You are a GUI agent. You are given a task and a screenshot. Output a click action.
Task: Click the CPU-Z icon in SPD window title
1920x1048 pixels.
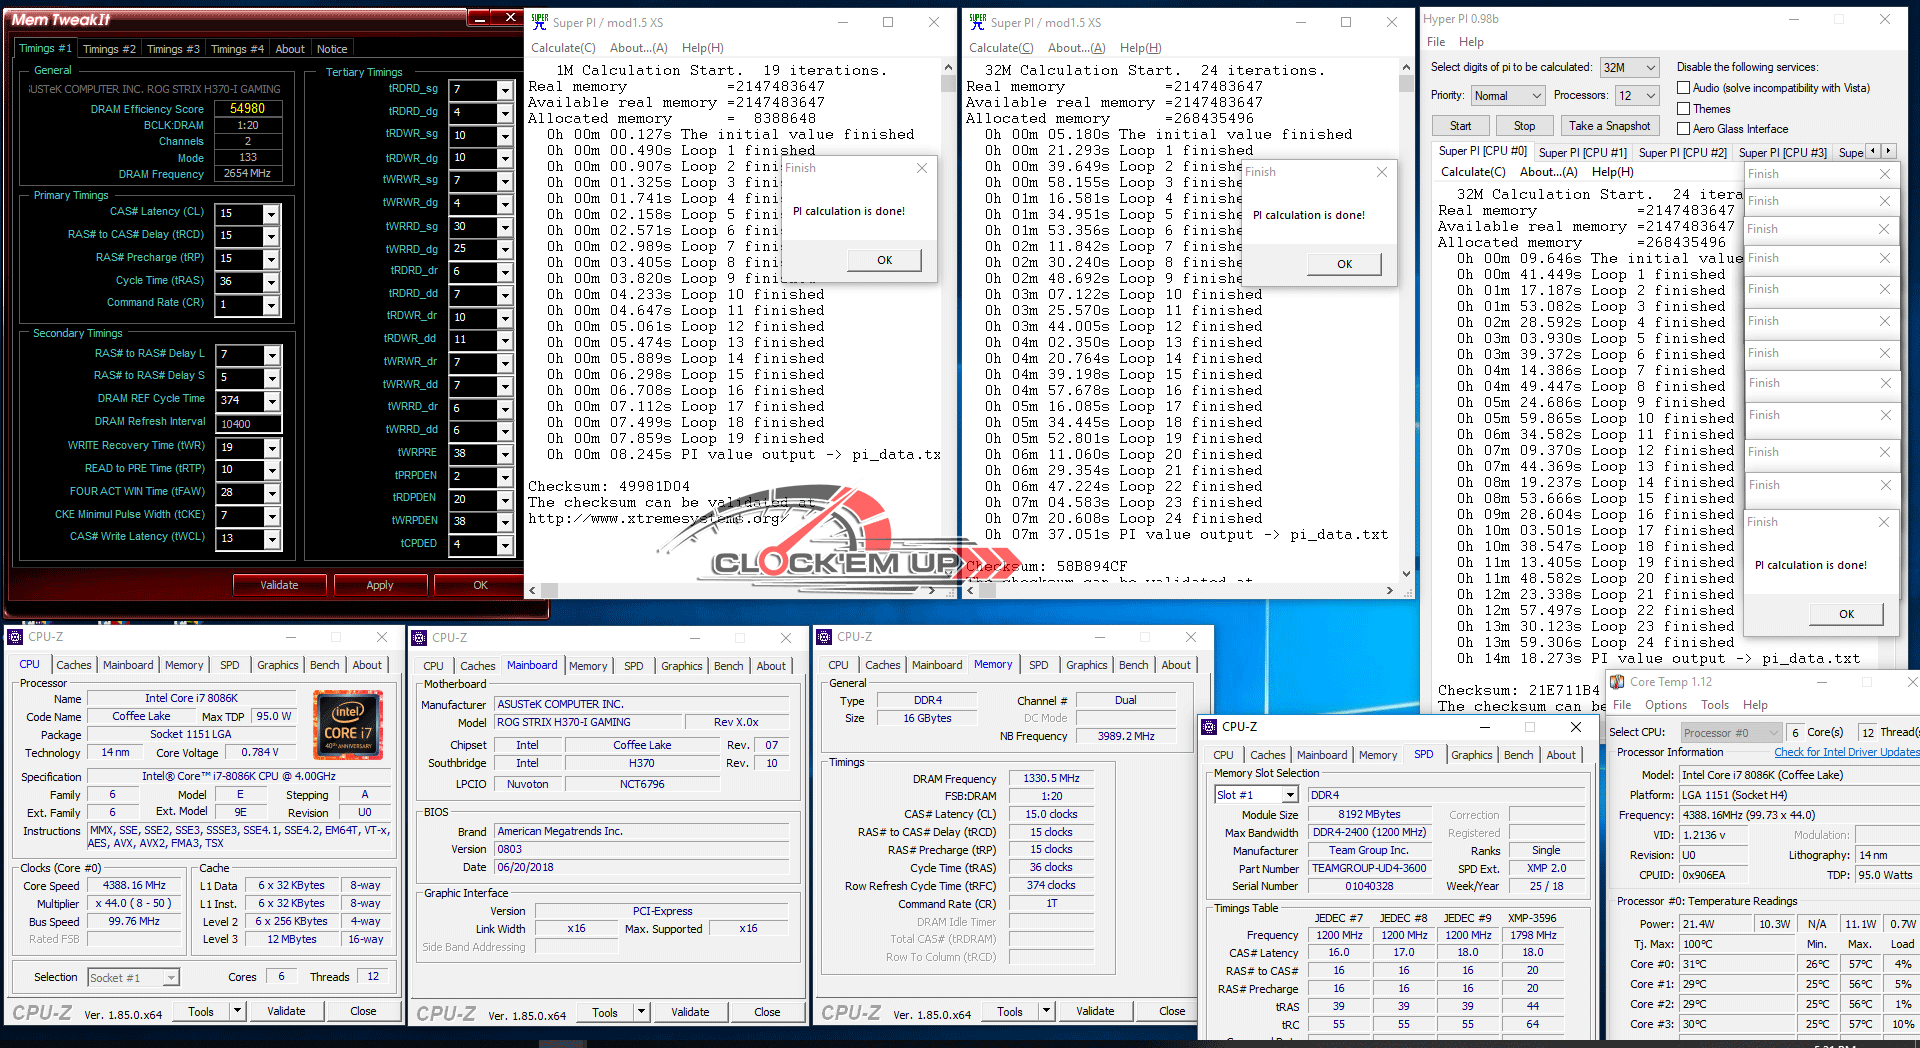click(x=1209, y=727)
